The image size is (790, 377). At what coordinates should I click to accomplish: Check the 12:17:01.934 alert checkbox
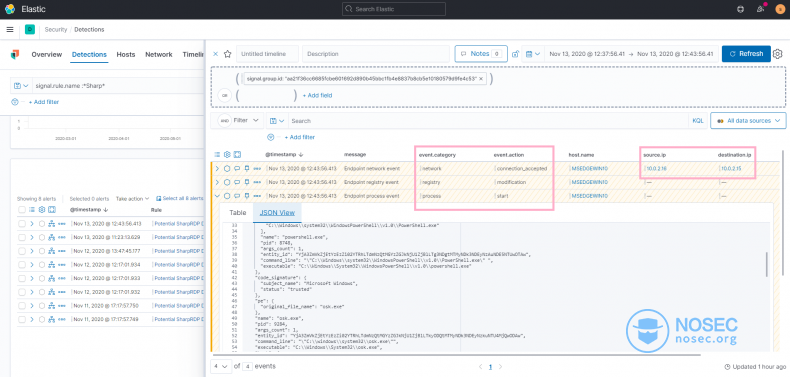click(22, 265)
